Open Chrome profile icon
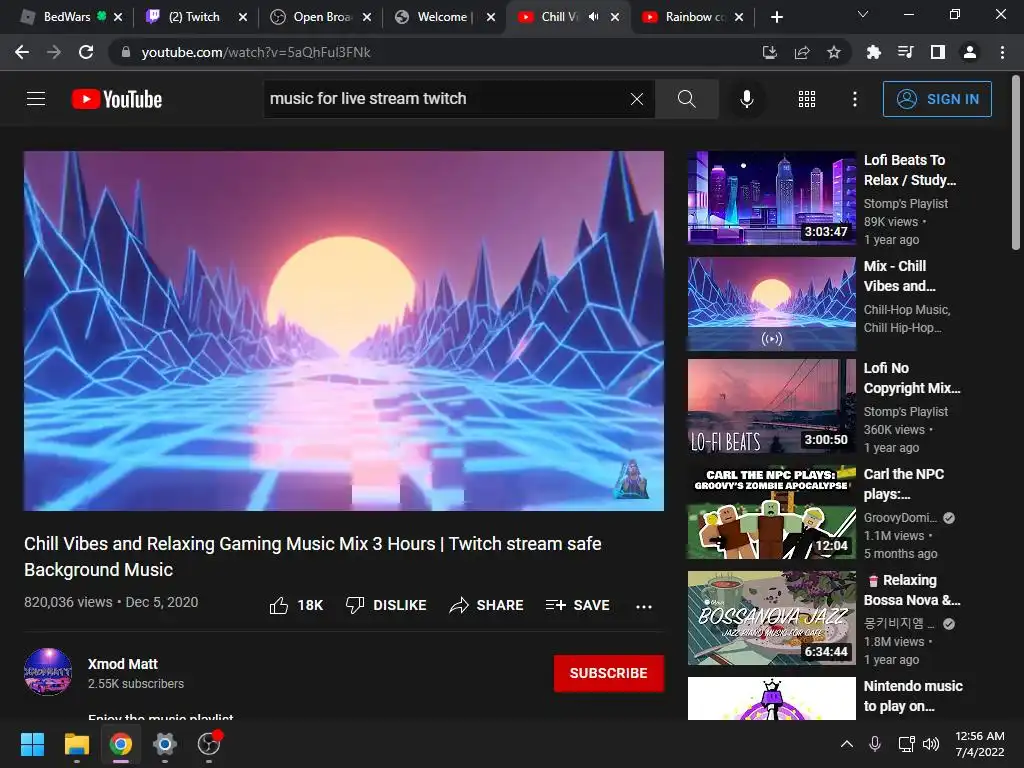This screenshot has height=768, width=1024. point(970,52)
